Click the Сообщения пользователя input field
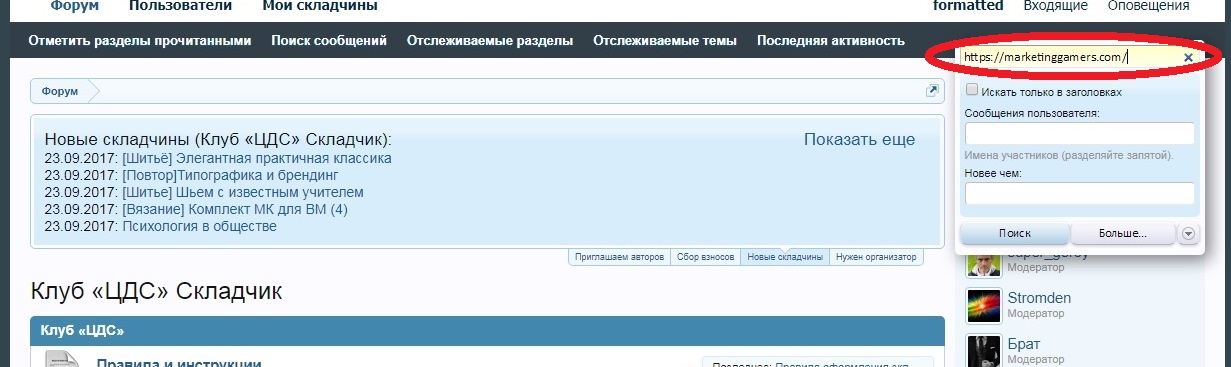The width and height of the screenshot is (1231, 367). (1080, 133)
